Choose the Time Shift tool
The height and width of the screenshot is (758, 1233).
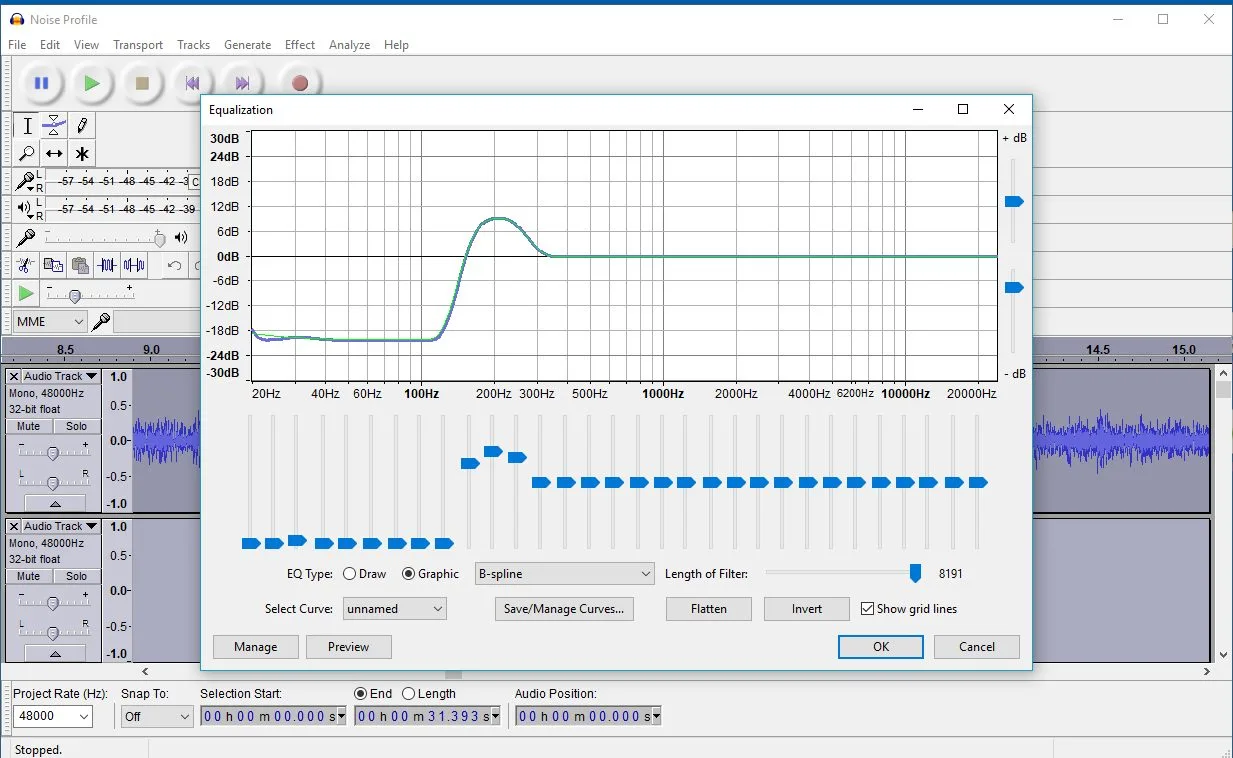(54, 154)
